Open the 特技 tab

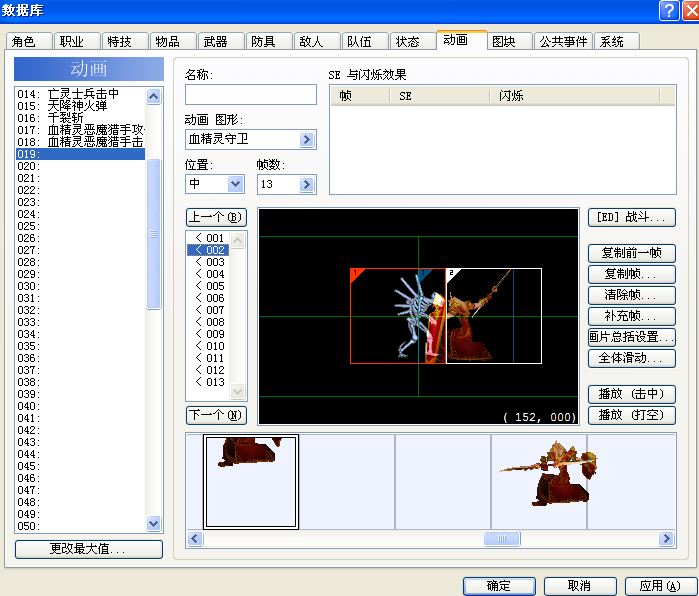click(x=125, y=41)
